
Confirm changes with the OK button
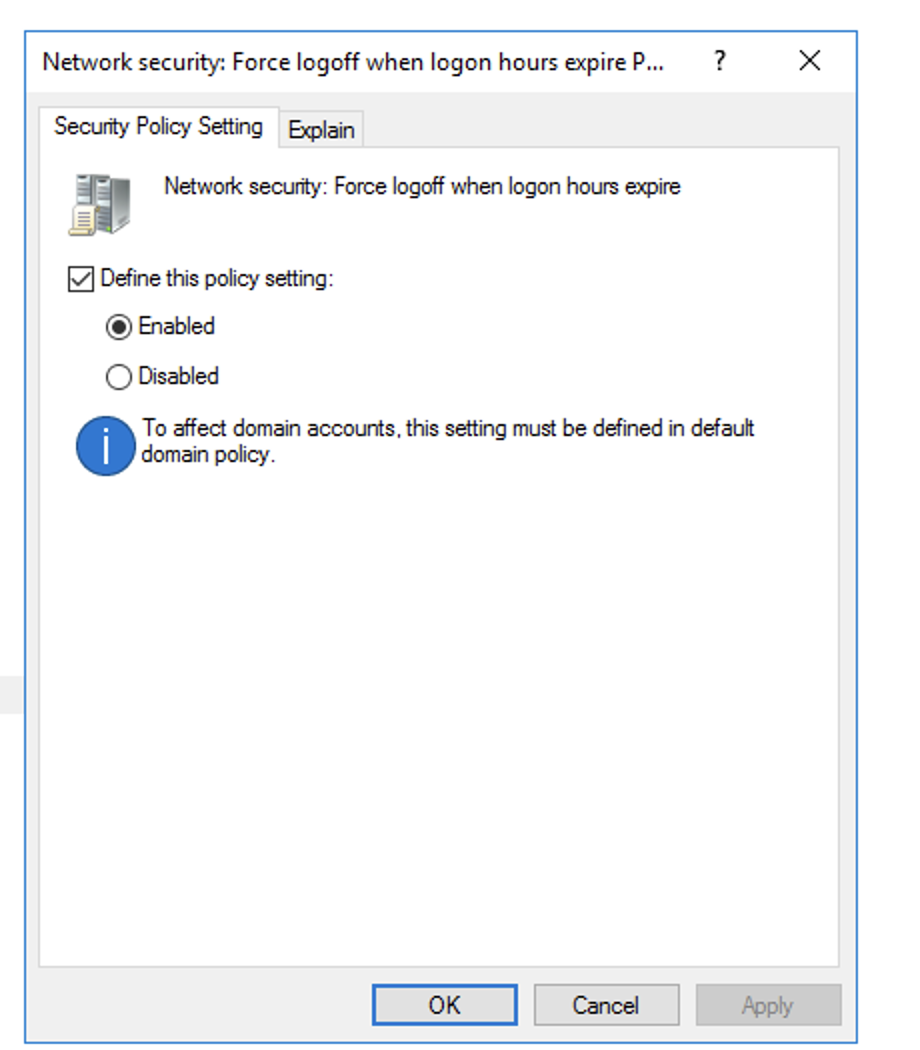tap(444, 1005)
